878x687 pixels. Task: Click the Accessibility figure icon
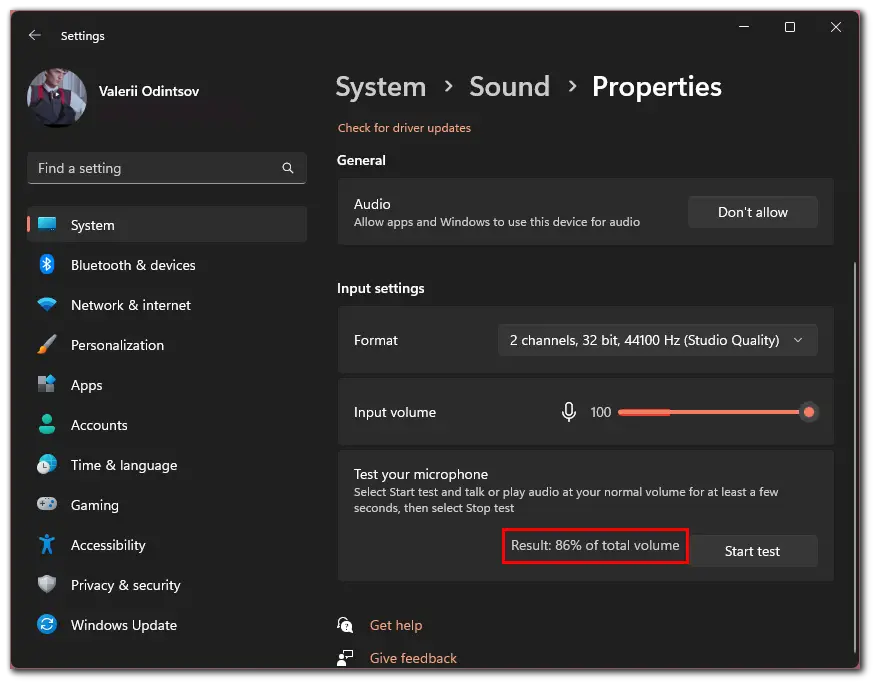point(47,544)
